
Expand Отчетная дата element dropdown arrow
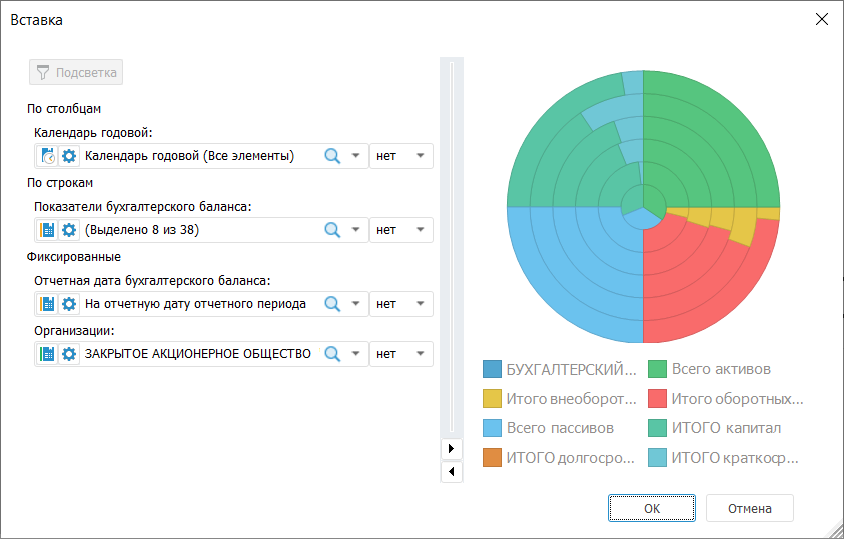coord(355,304)
